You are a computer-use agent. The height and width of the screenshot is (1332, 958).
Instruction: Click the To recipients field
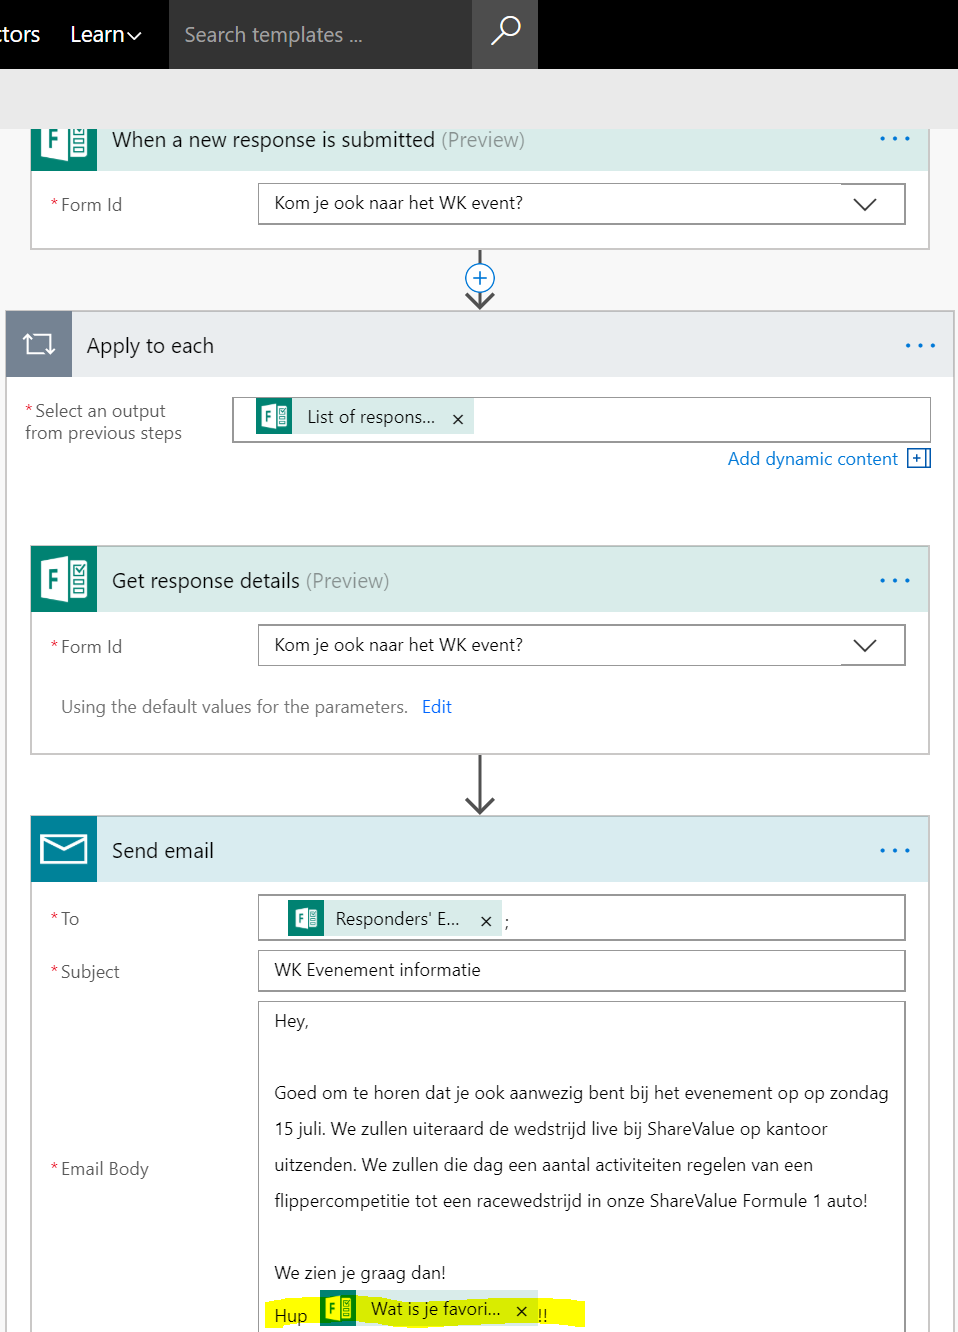[x=581, y=918]
